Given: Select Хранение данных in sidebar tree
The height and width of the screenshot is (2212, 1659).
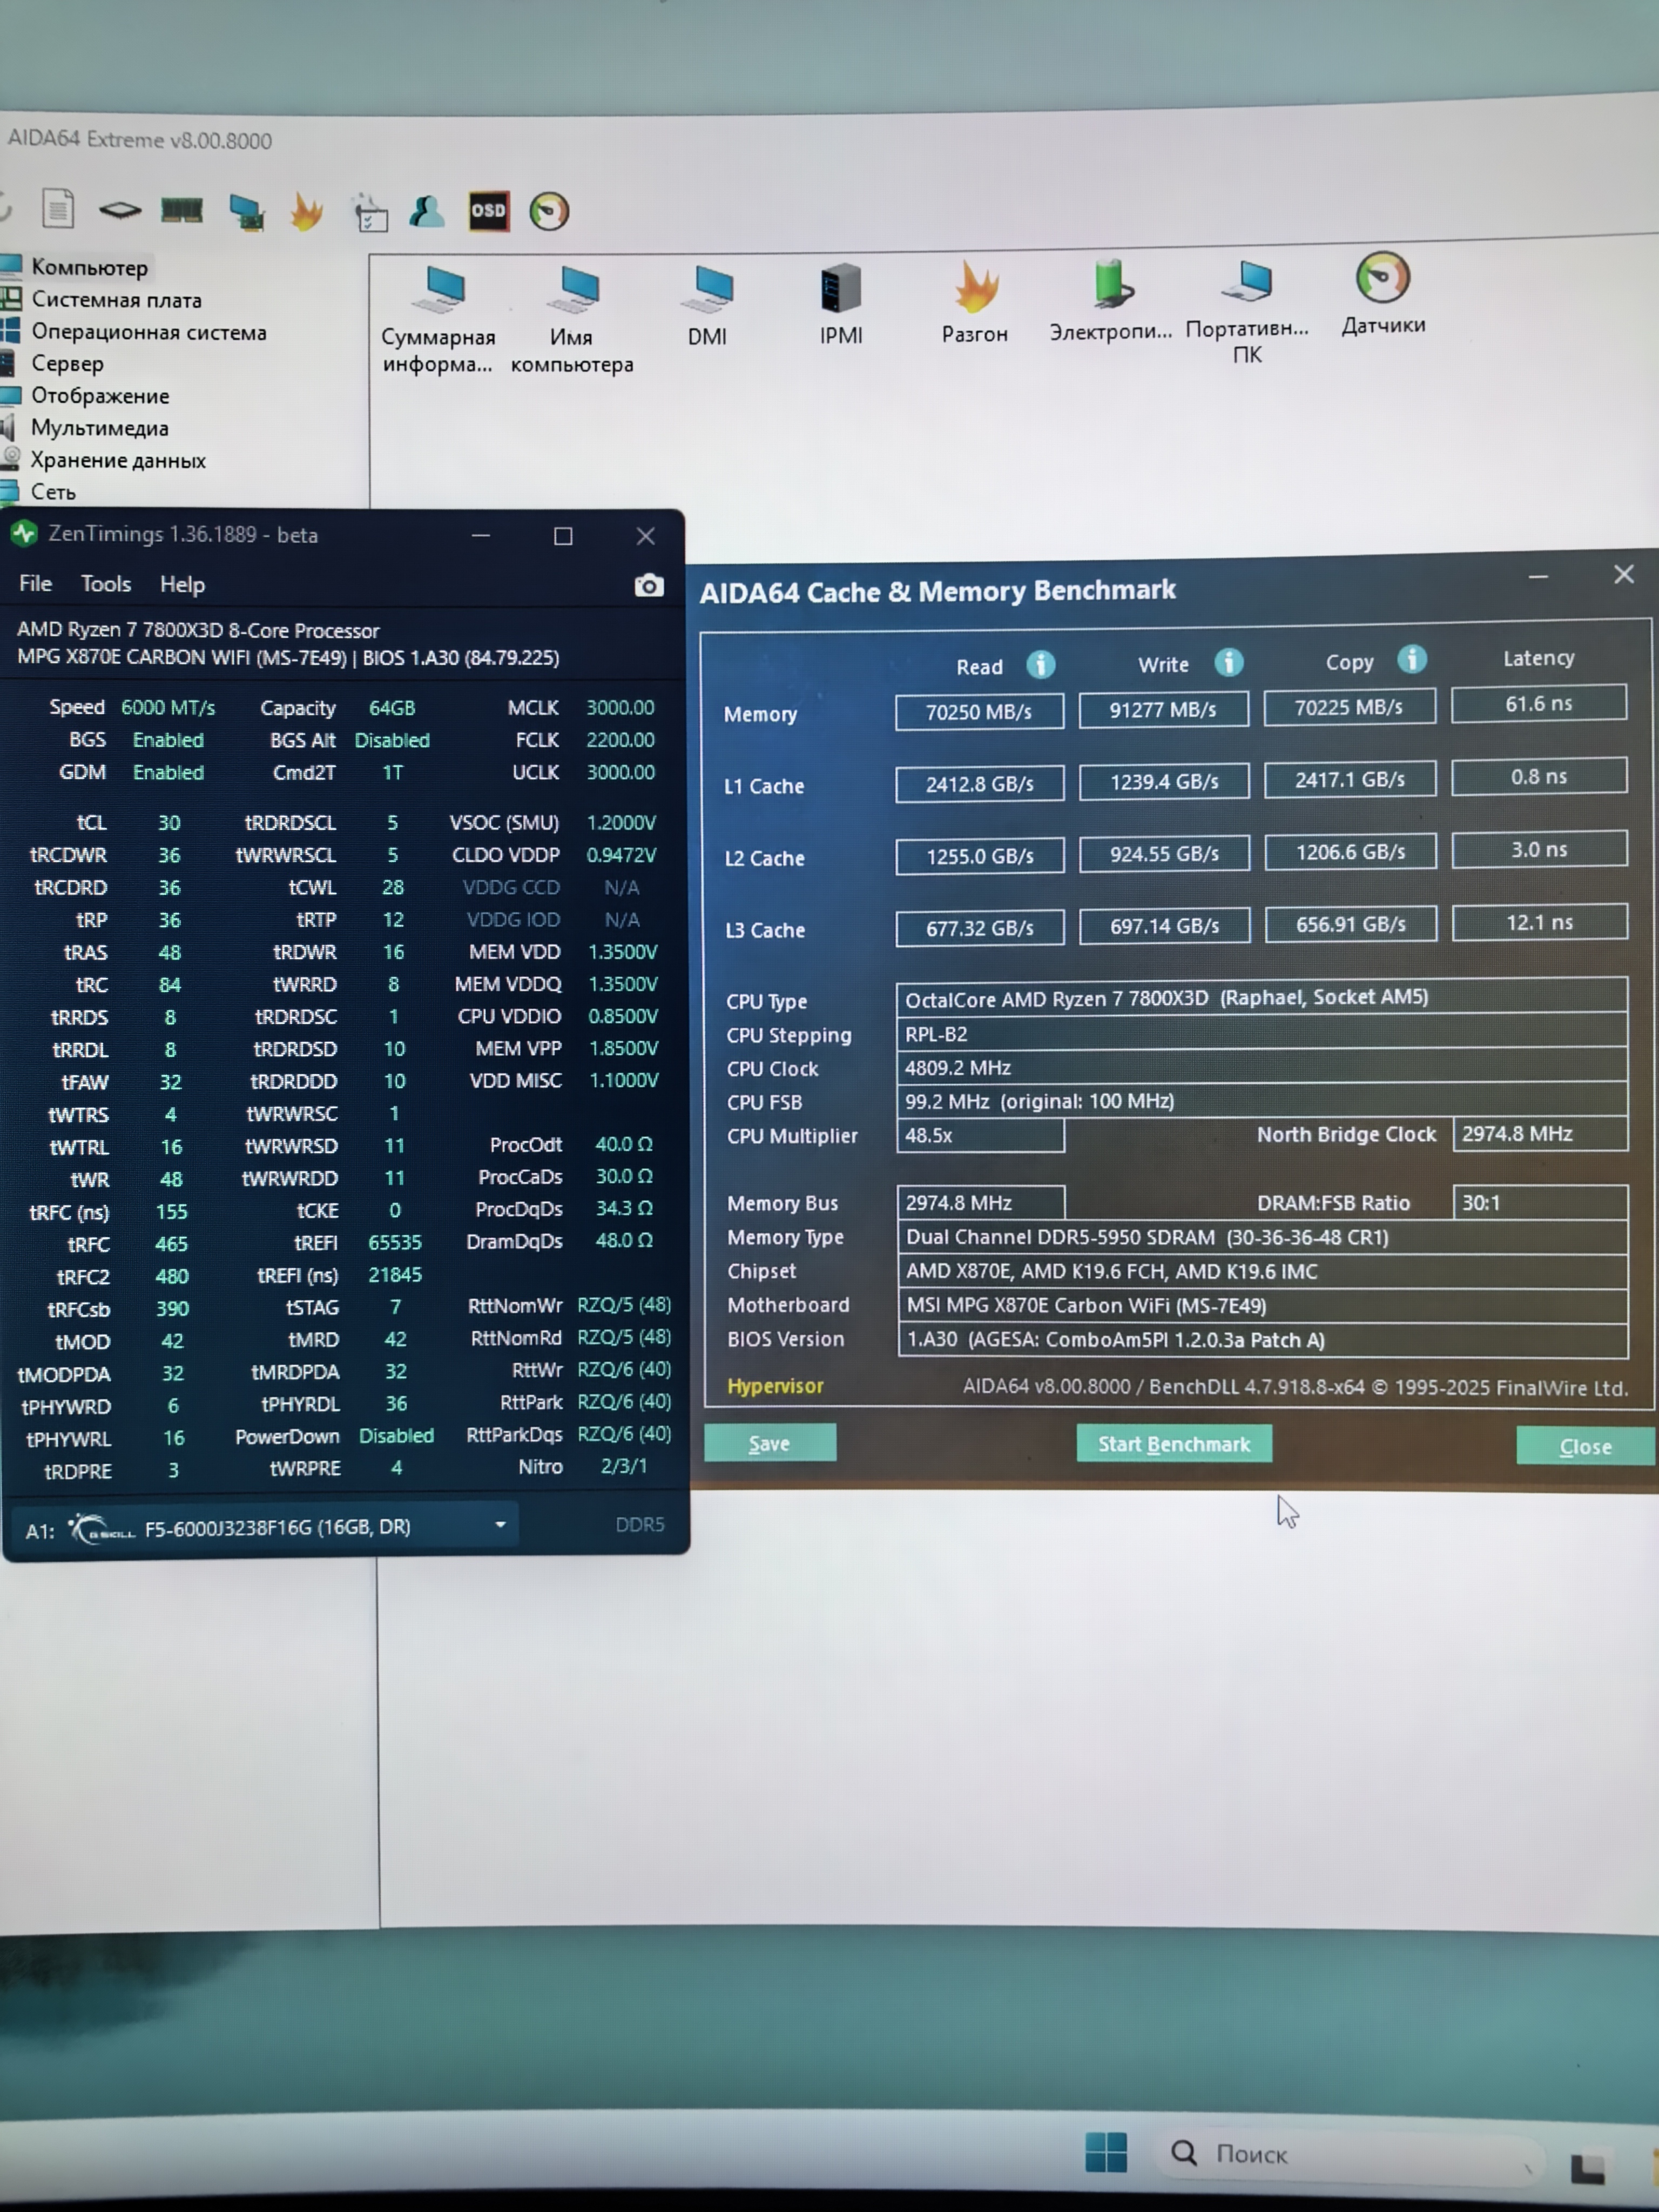Looking at the screenshot, I should [118, 460].
